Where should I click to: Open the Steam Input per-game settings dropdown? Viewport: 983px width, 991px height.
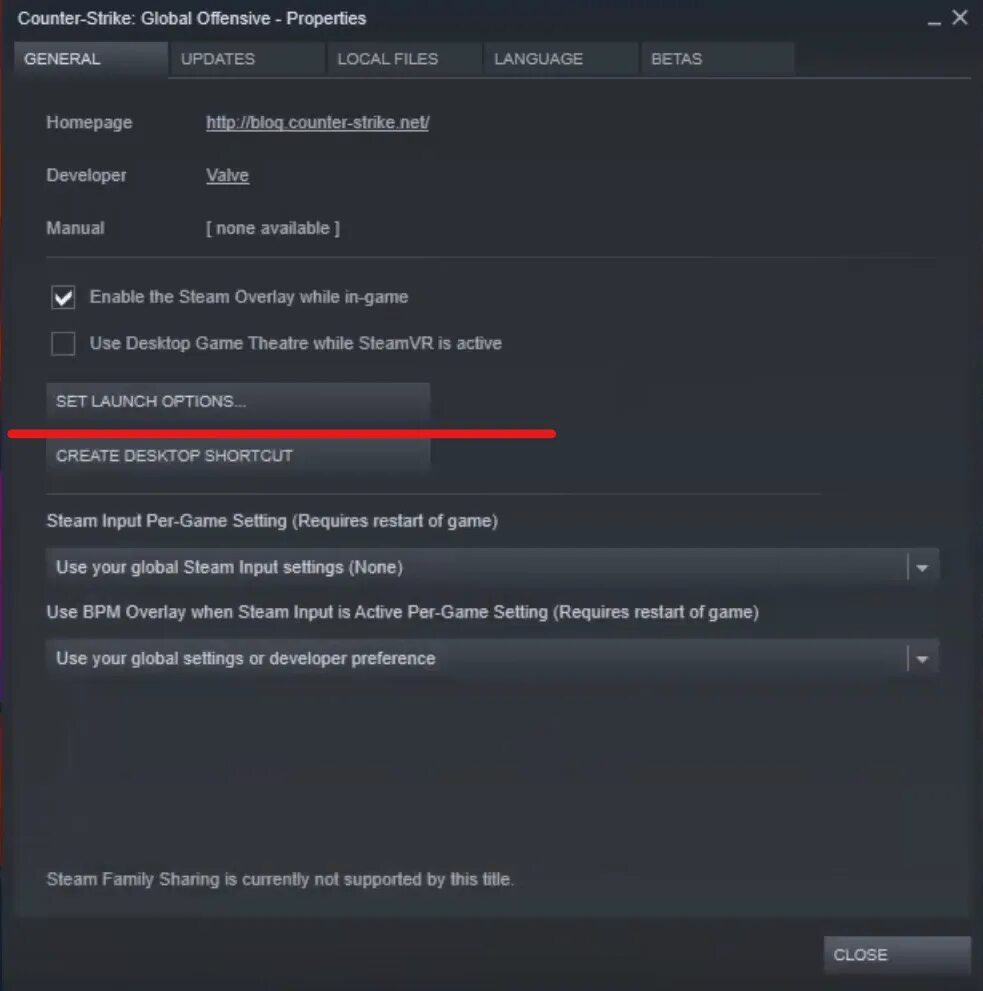(x=492, y=567)
